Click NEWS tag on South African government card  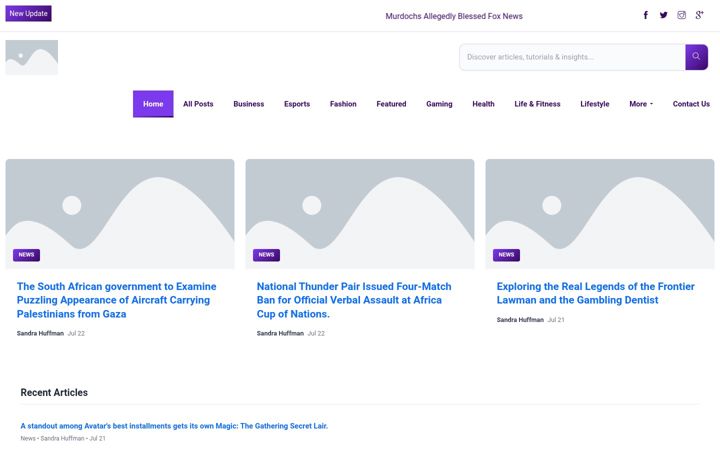pyautogui.click(x=27, y=255)
